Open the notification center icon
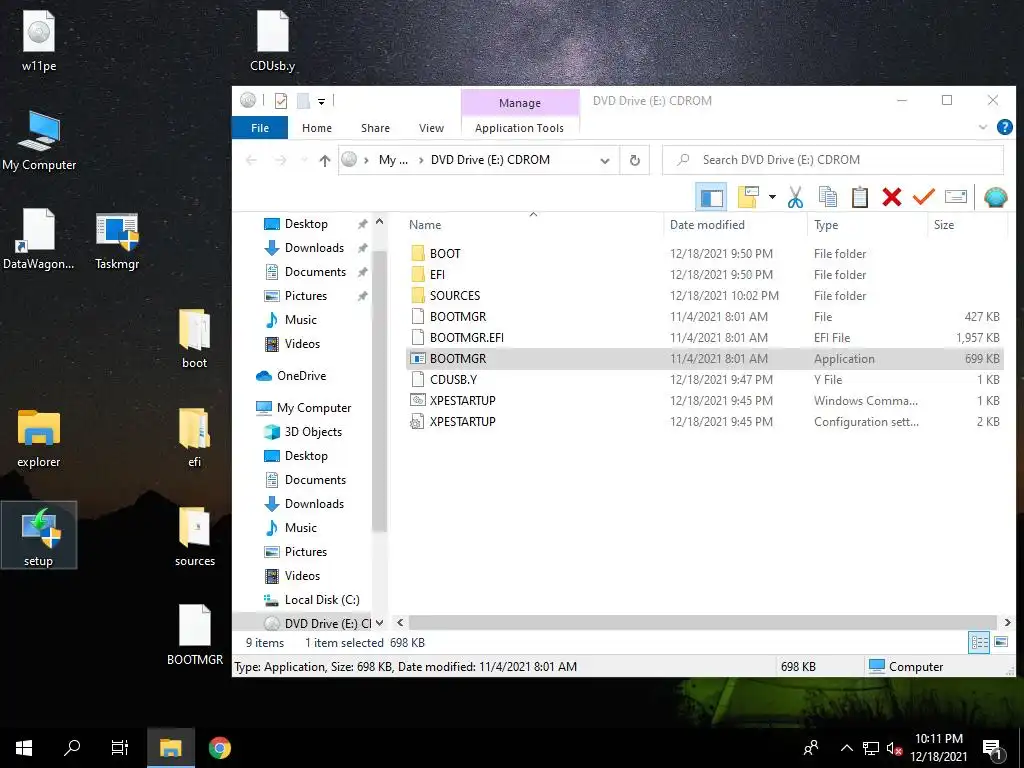The height and width of the screenshot is (768, 1024). [993, 749]
